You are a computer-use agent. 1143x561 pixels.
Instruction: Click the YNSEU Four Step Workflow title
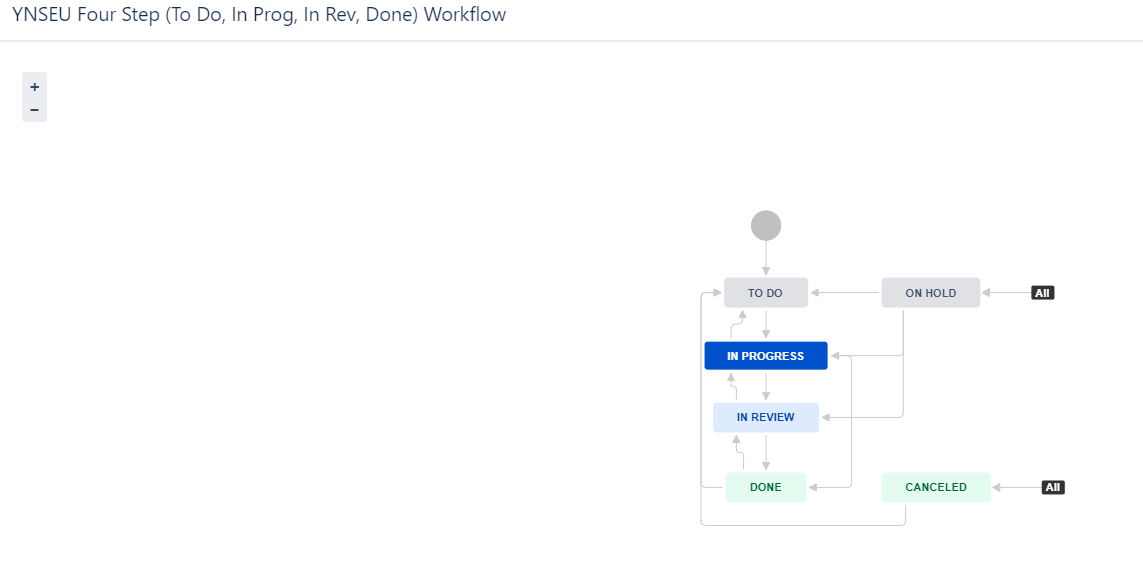pyautogui.click(x=259, y=15)
